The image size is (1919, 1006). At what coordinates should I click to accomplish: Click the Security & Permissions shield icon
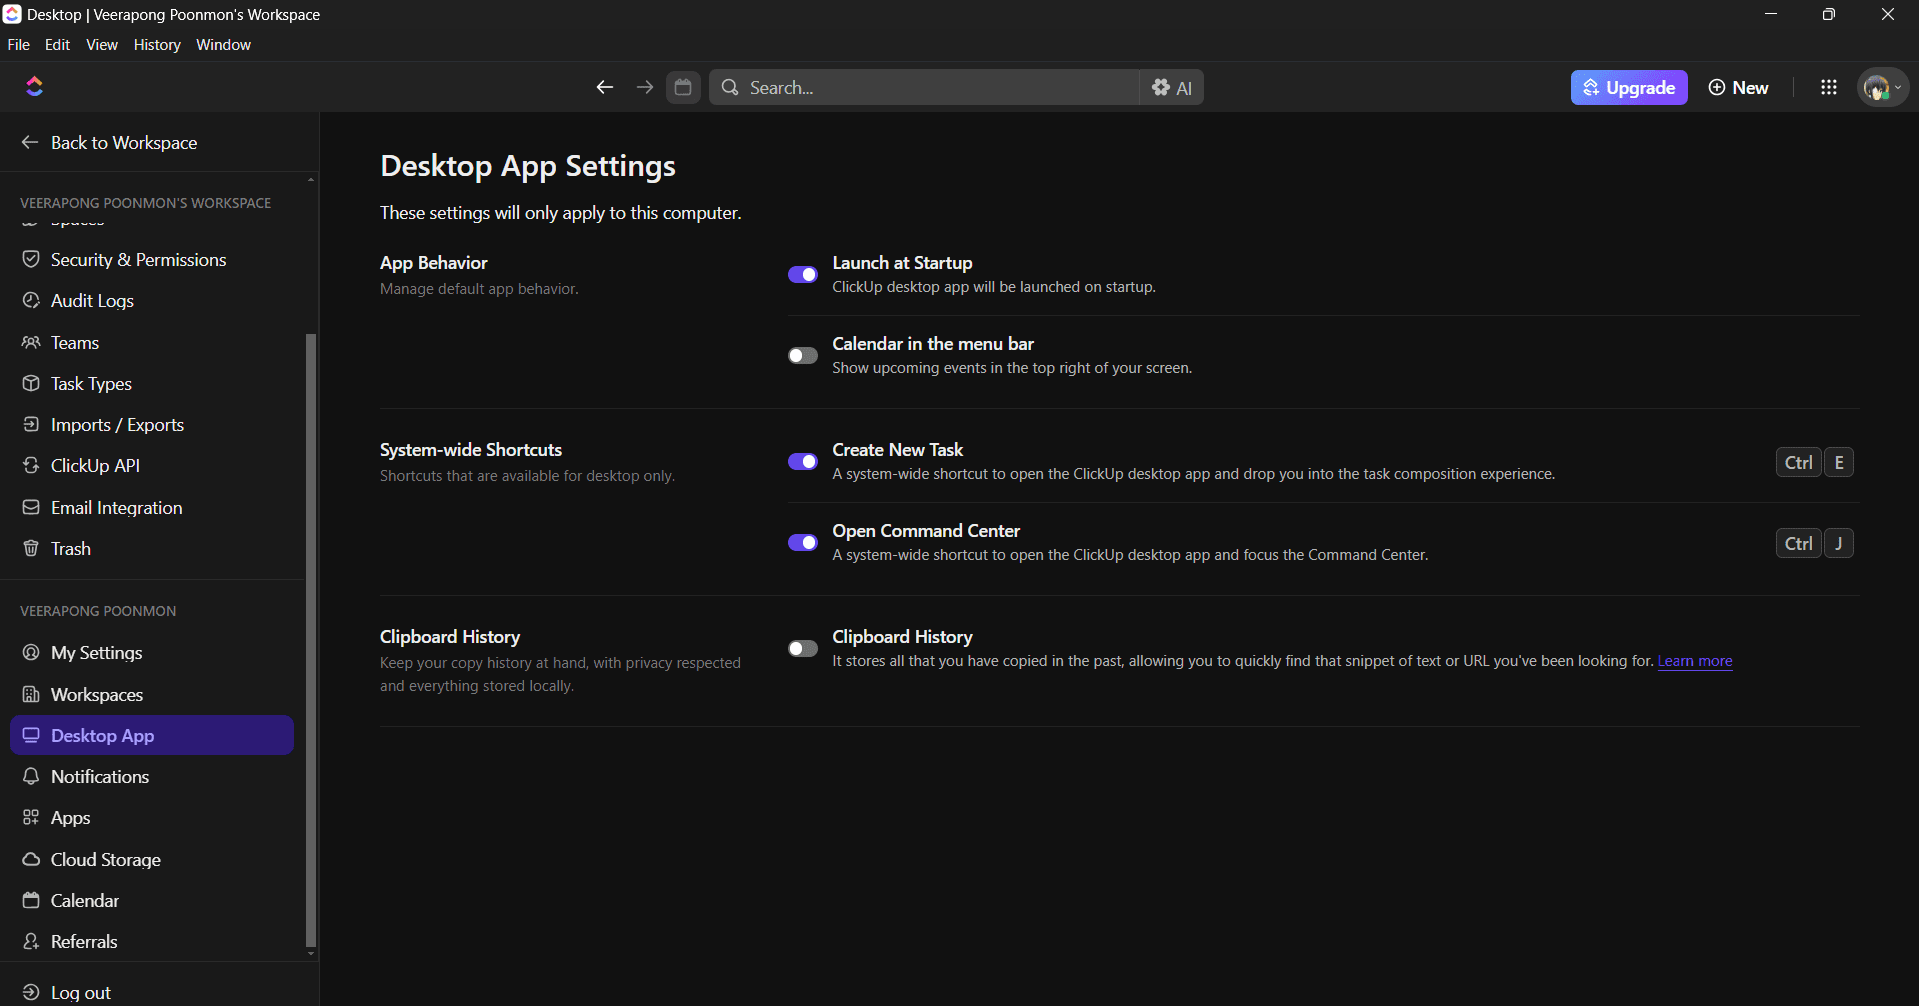click(x=31, y=259)
